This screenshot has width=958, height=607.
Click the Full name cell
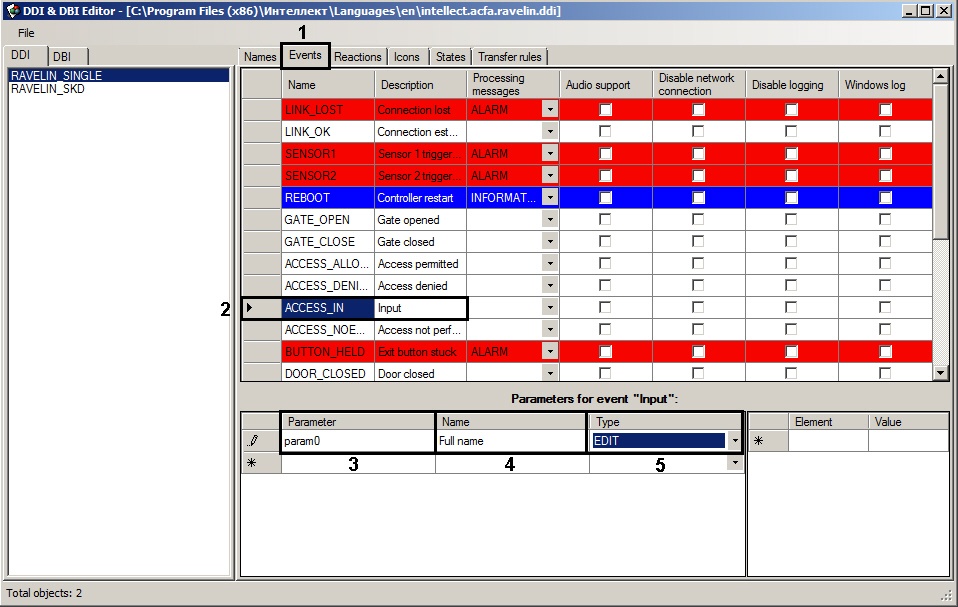tap(510, 441)
